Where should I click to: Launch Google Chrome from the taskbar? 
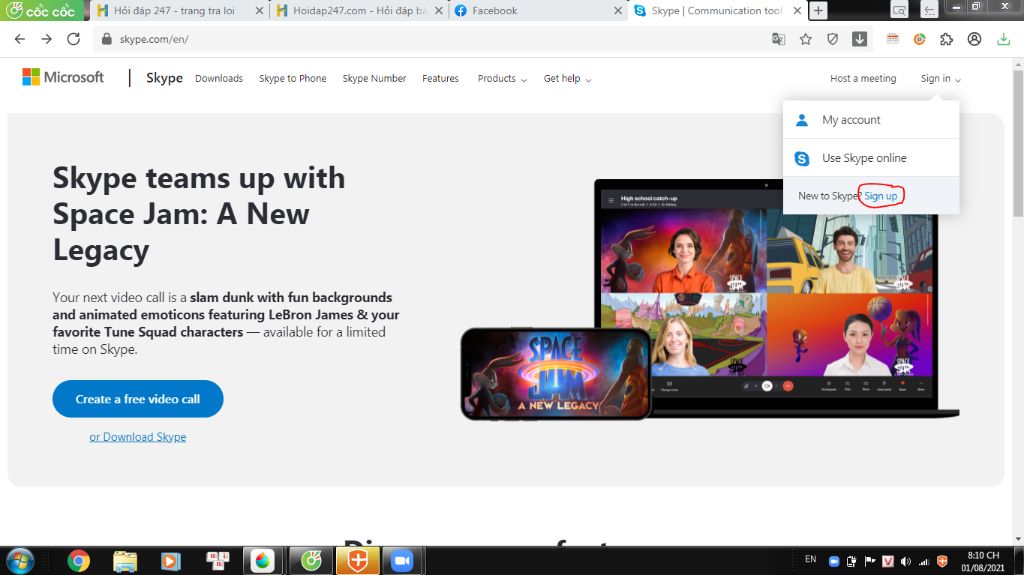coord(79,561)
